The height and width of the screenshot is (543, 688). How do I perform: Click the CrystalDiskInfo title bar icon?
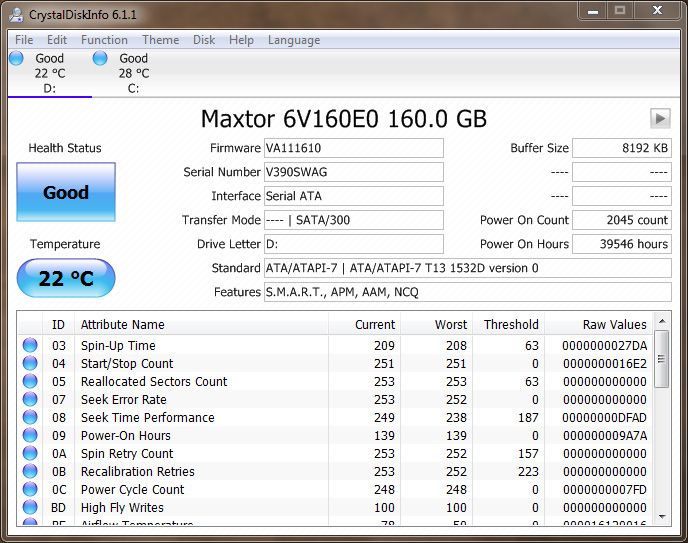[17, 14]
